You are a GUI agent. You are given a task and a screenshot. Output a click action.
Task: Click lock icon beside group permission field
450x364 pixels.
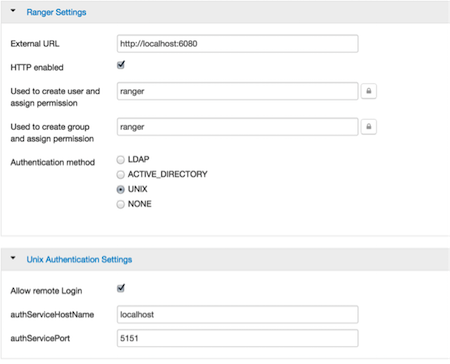pos(369,127)
